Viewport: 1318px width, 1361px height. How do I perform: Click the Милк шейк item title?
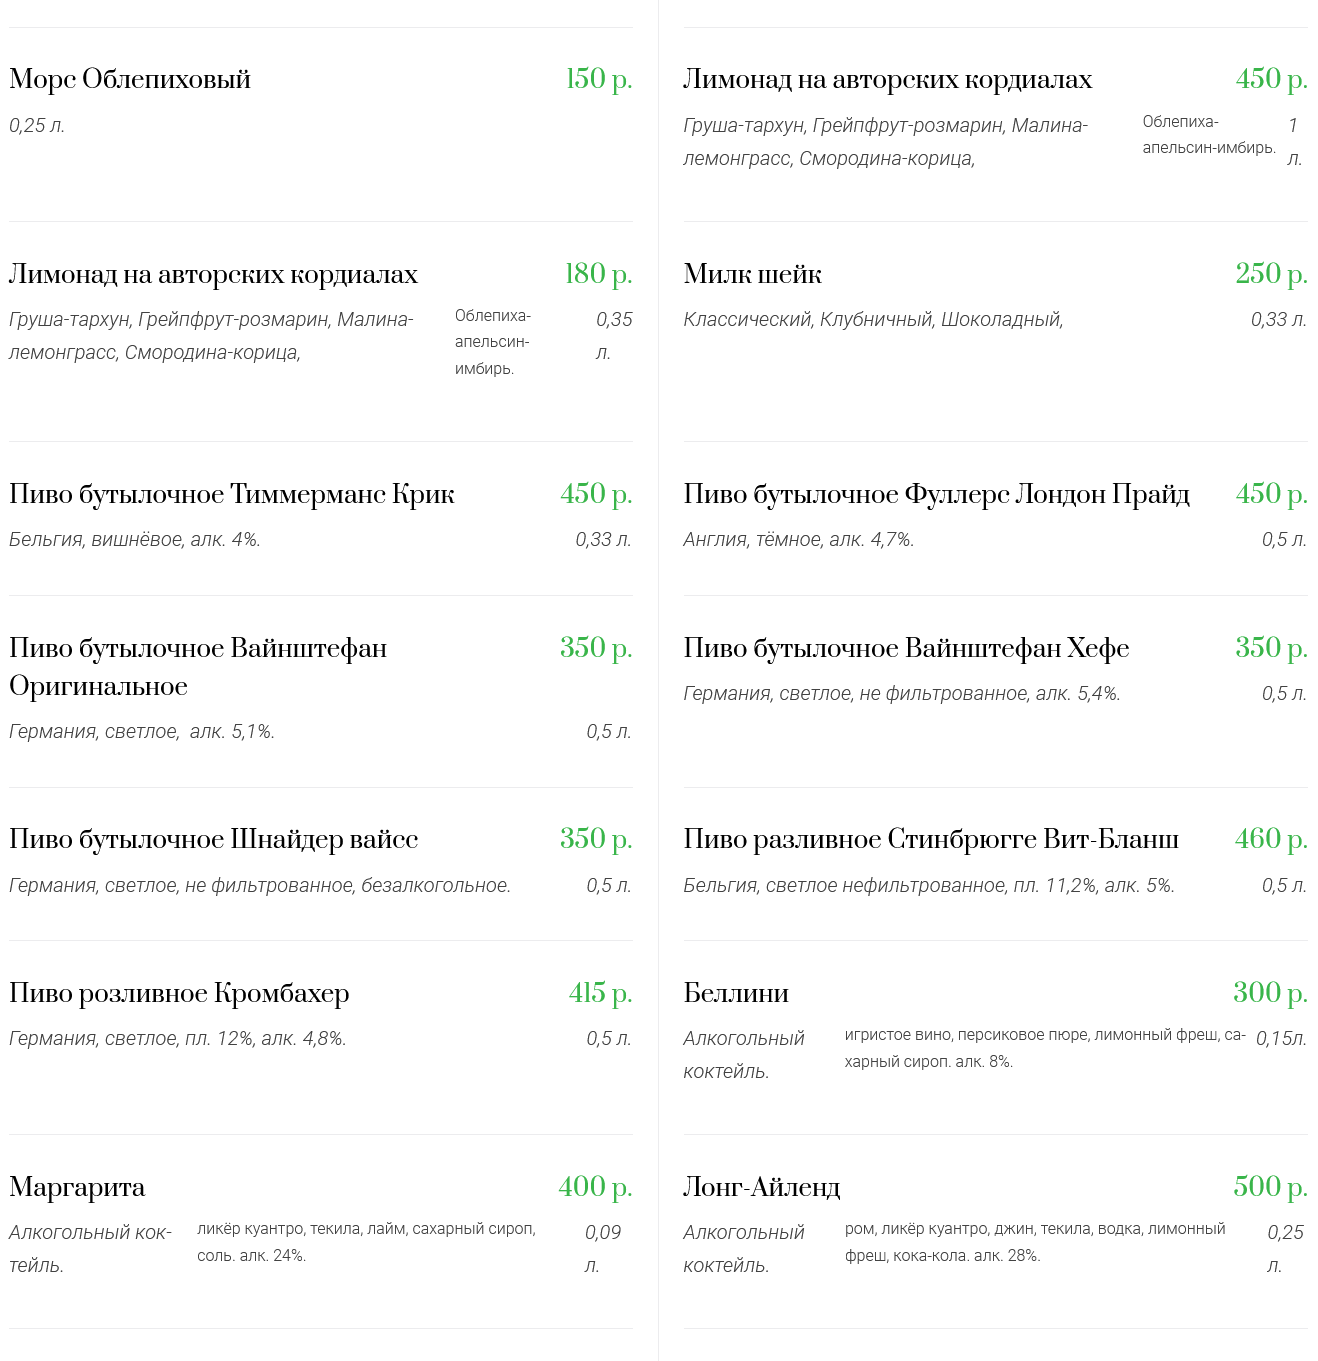pyautogui.click(x=752, y=274)
